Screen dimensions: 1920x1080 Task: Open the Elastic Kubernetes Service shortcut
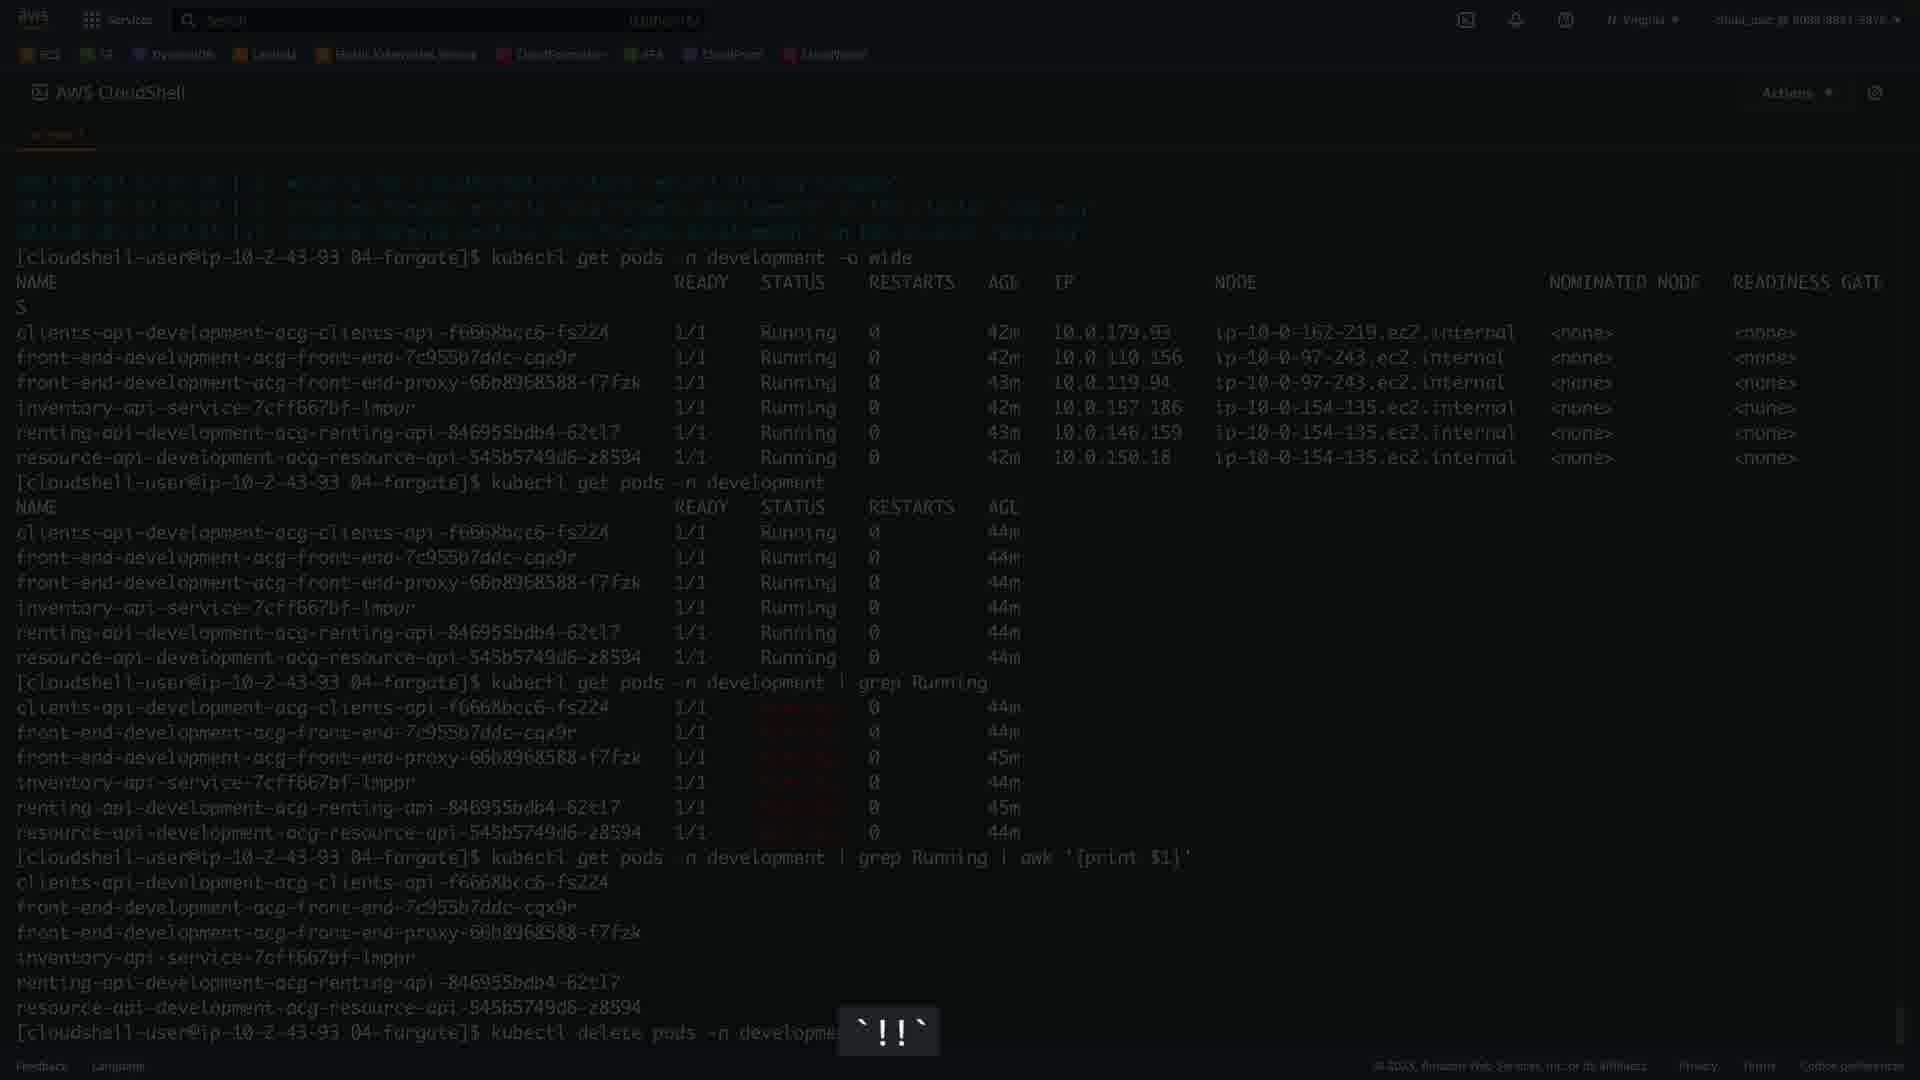(x=395, y=55)
